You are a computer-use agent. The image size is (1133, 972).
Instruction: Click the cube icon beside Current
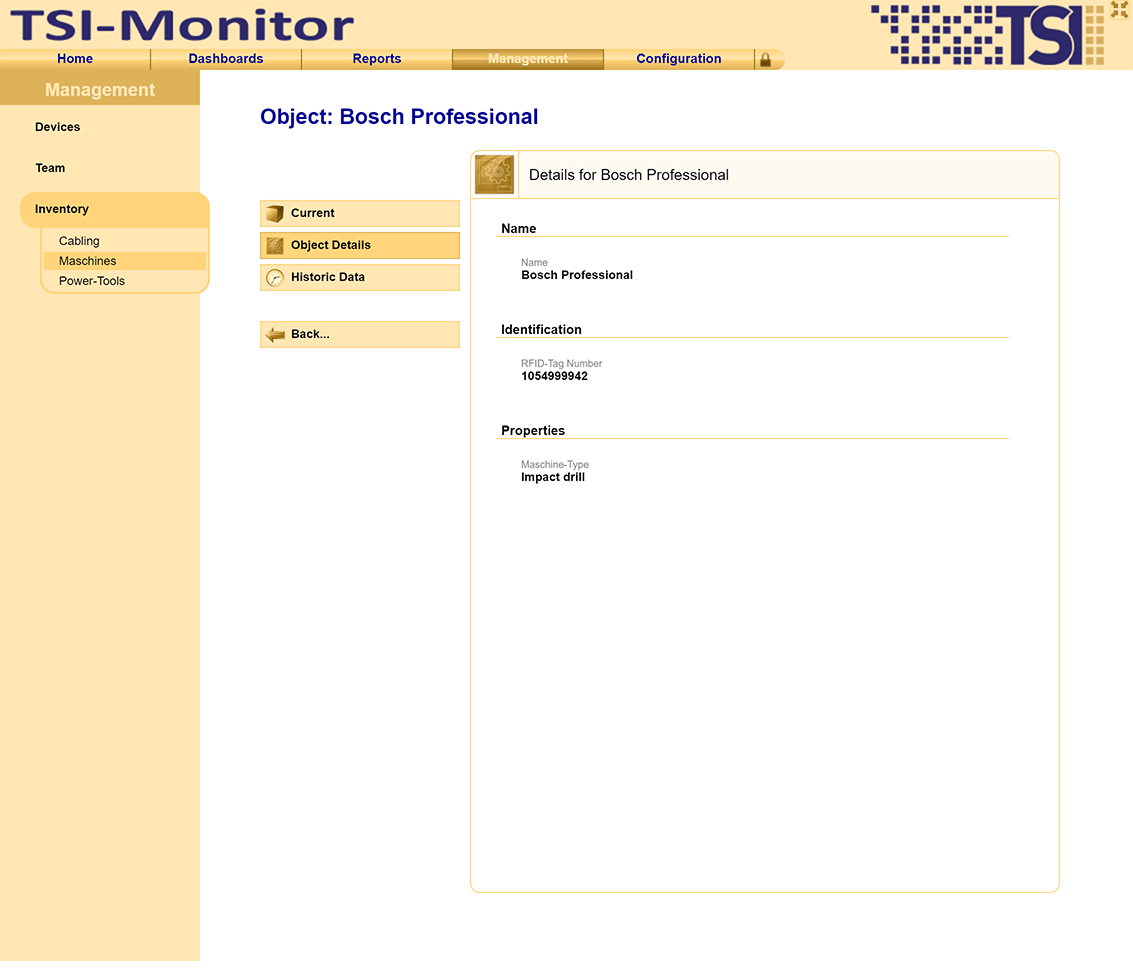(x=275, y=214)
